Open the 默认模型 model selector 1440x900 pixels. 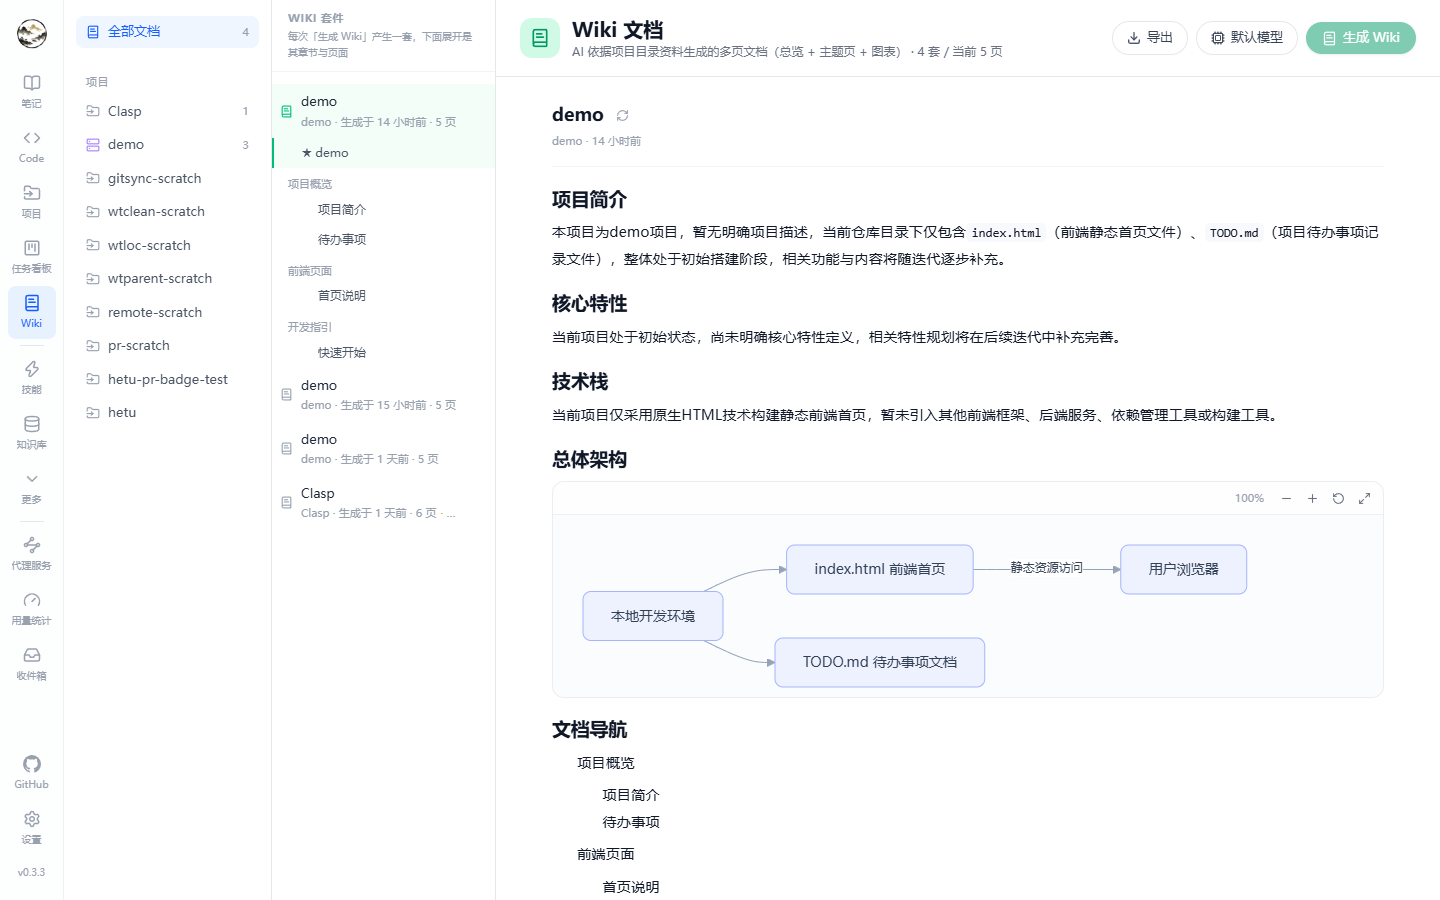click(x=1247, y=38)
